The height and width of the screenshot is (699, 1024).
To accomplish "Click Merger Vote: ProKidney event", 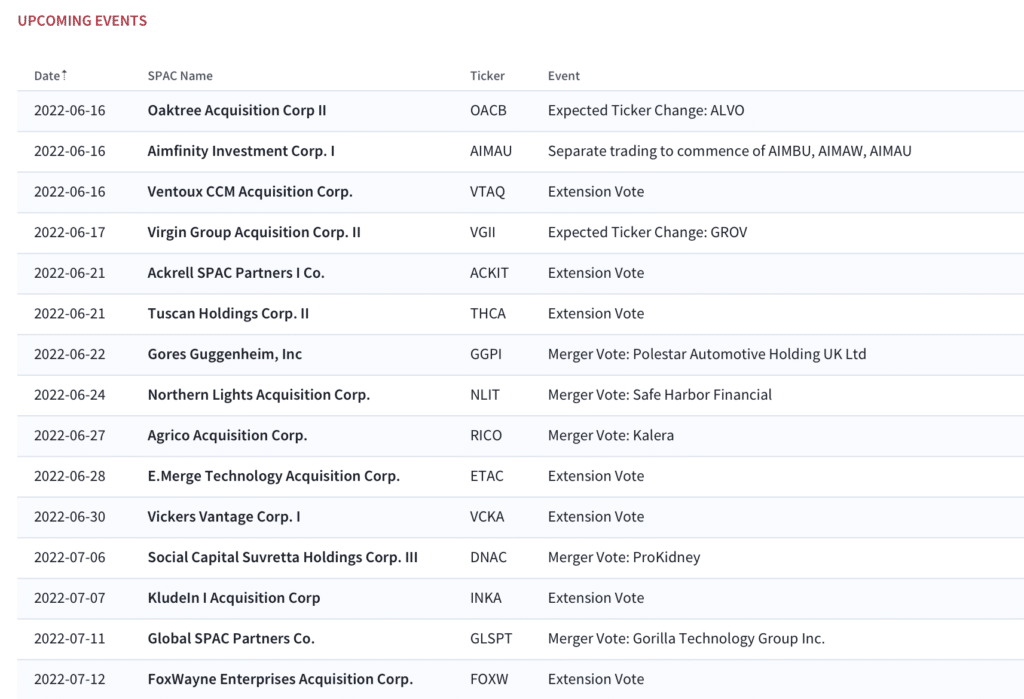I will (x=624, y=557).
